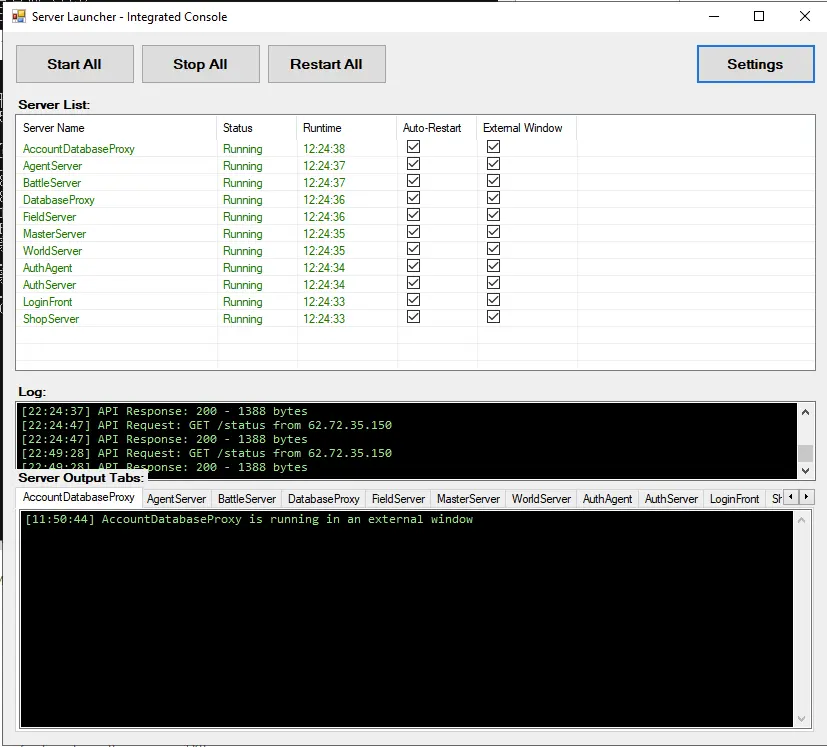Select the AuthAgent row name

pos(47,268)
